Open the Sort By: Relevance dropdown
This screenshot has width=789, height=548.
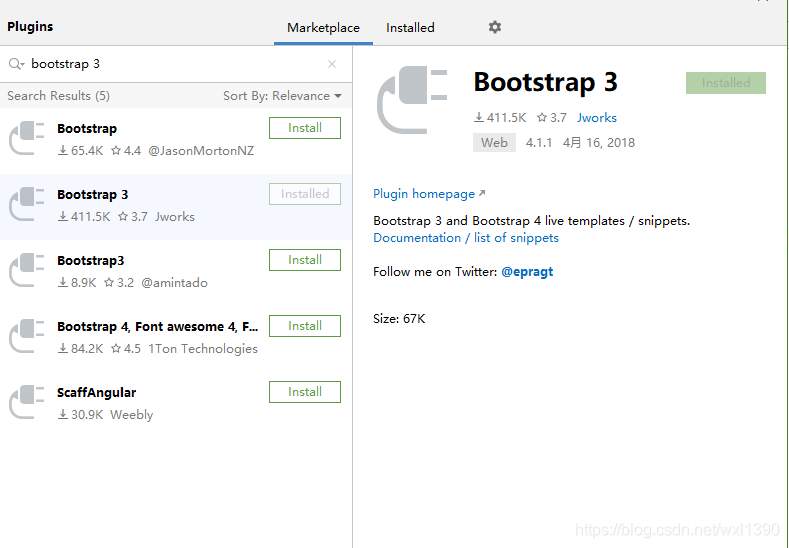(x=282, y=96)
